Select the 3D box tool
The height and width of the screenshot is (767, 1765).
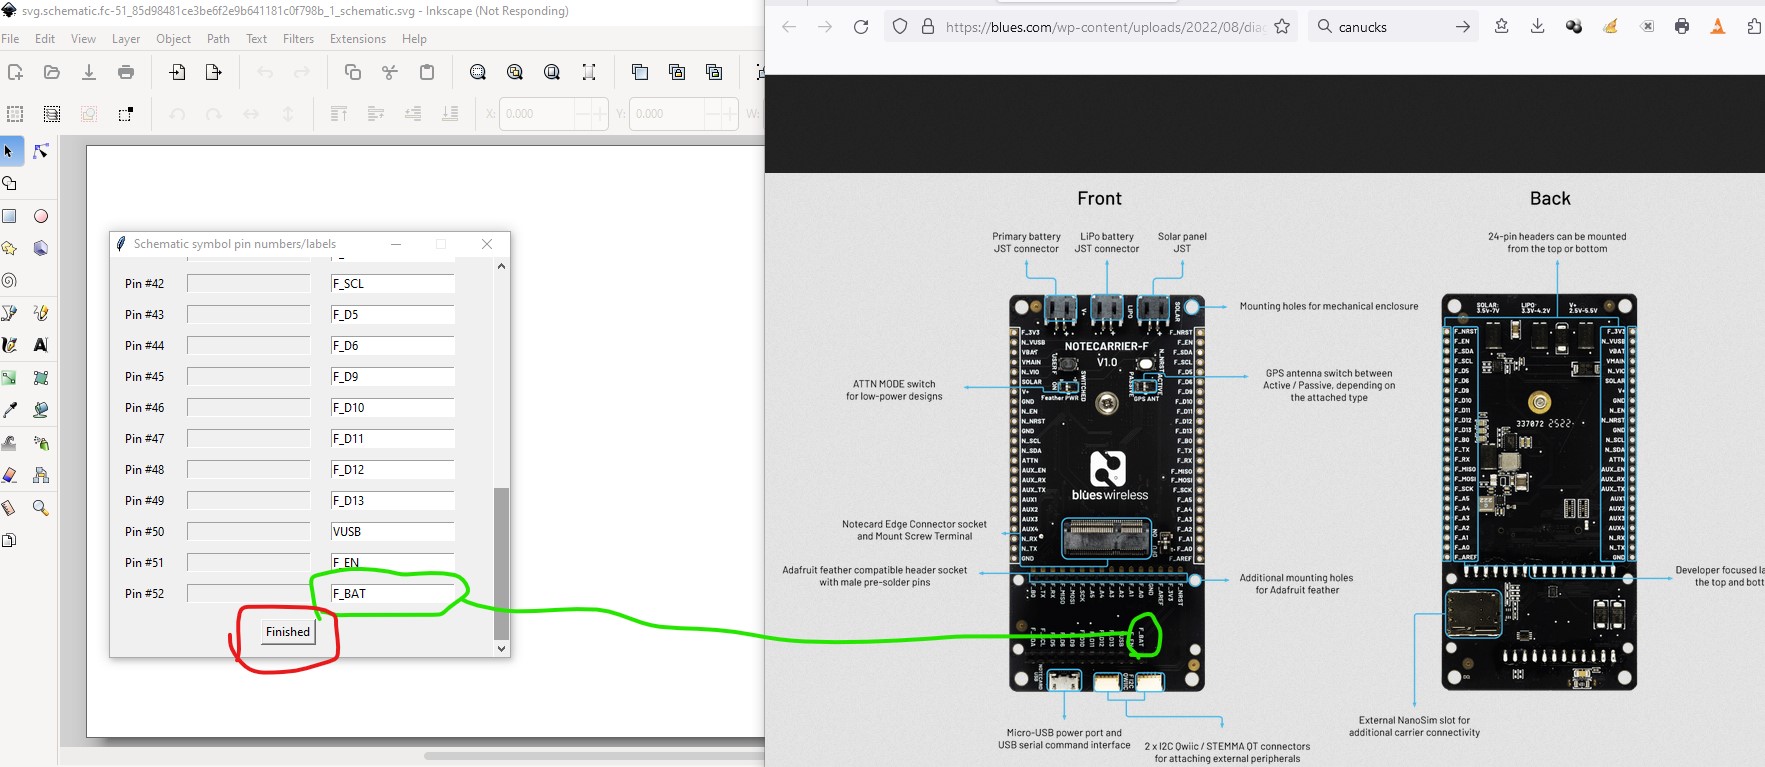(x=41, y=248)
